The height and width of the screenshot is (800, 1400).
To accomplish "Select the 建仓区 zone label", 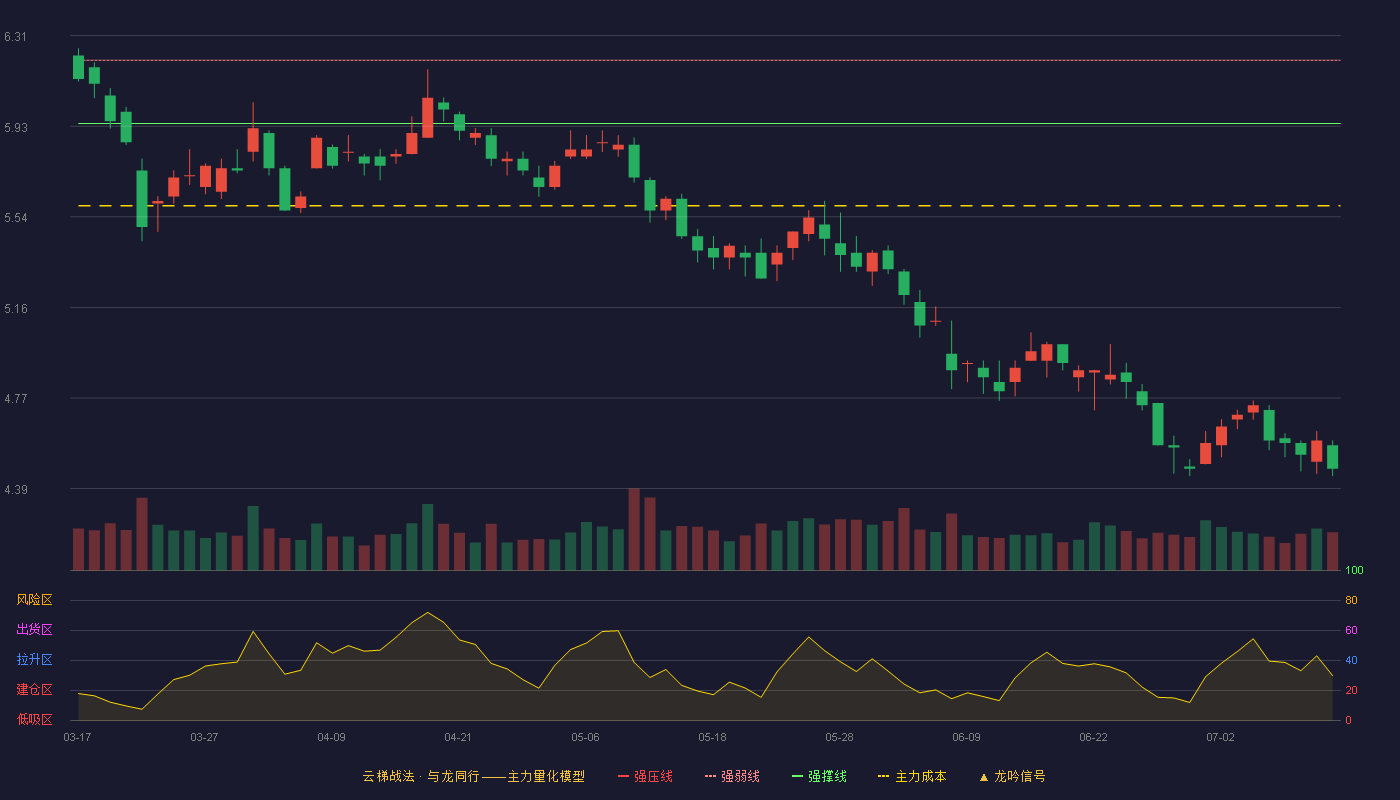I will (34, 690).
